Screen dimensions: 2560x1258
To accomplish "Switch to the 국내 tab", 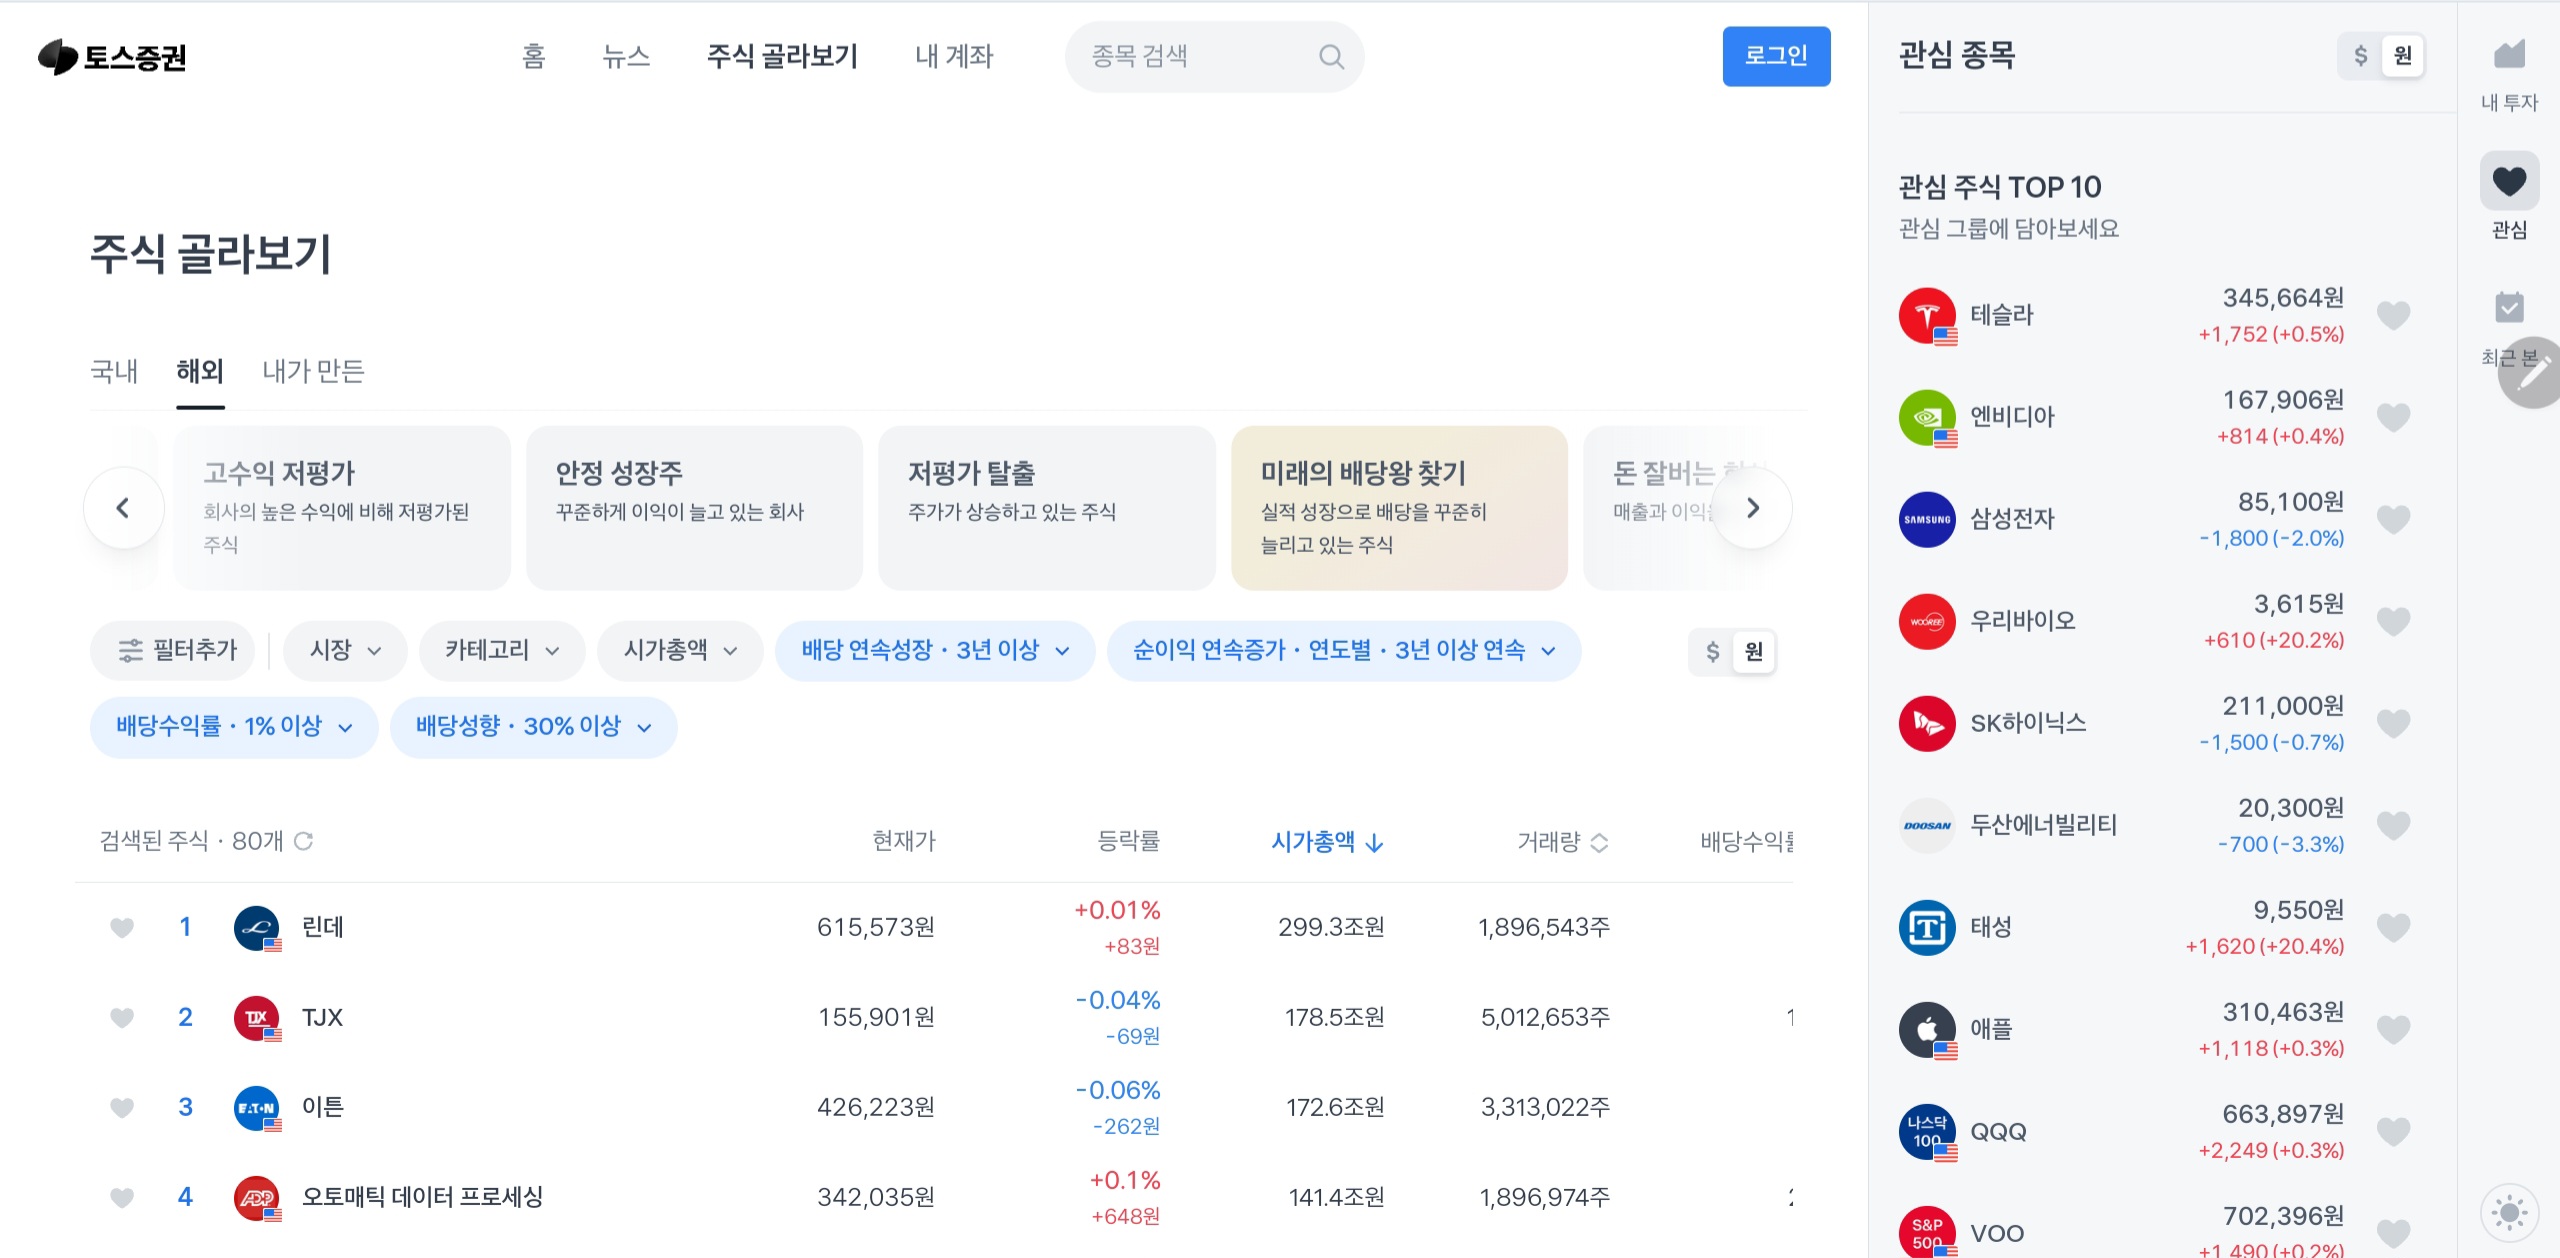I will (x=114, y=372).
